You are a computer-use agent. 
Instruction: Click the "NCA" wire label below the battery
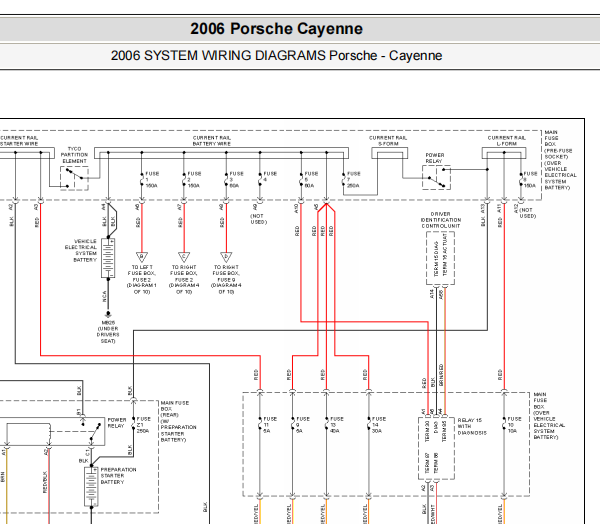point(104,297)
